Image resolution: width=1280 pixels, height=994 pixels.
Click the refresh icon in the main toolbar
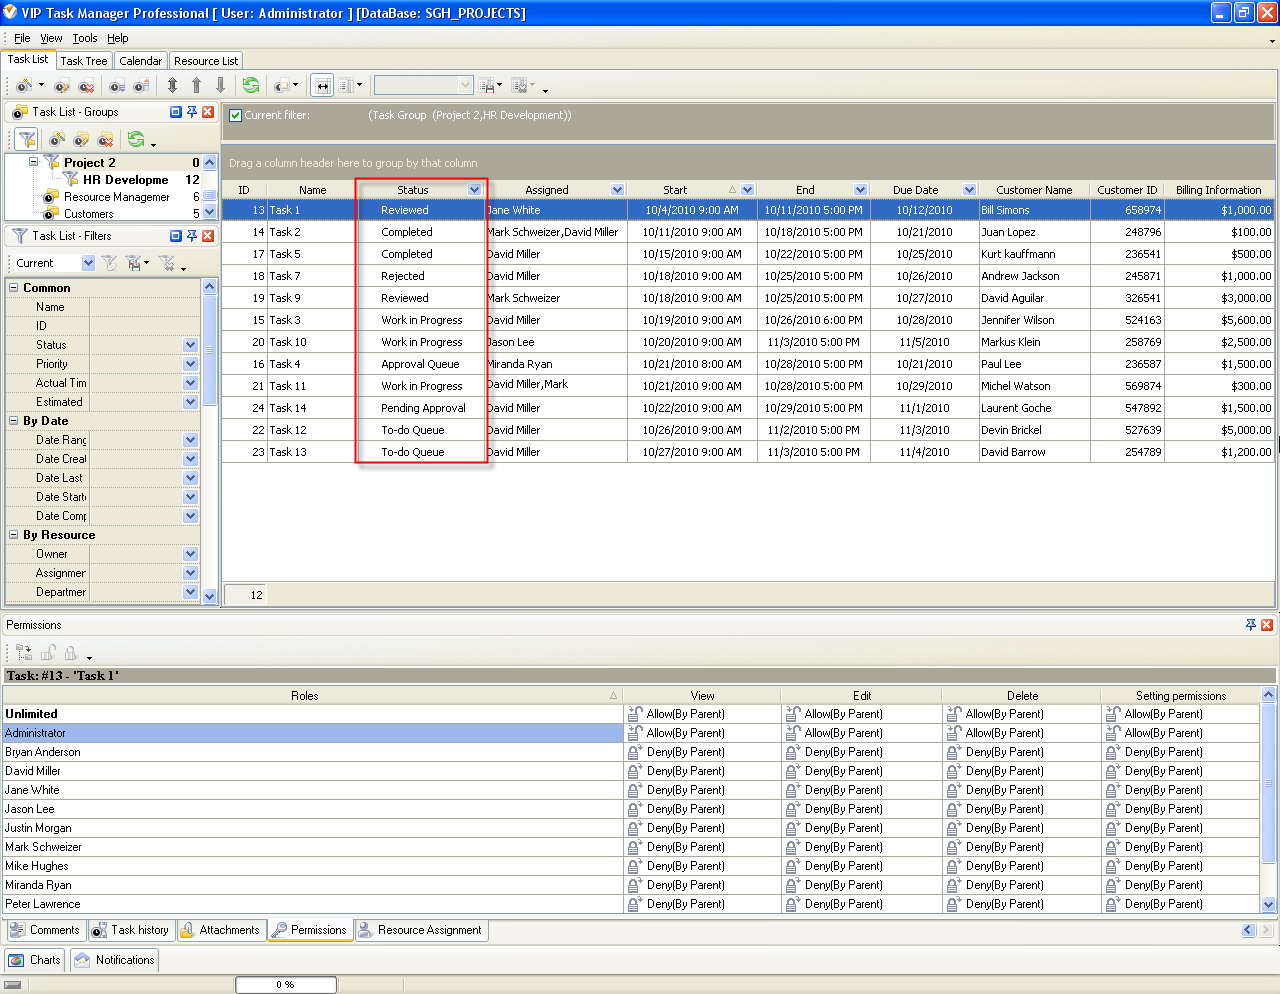coord(251,86)
